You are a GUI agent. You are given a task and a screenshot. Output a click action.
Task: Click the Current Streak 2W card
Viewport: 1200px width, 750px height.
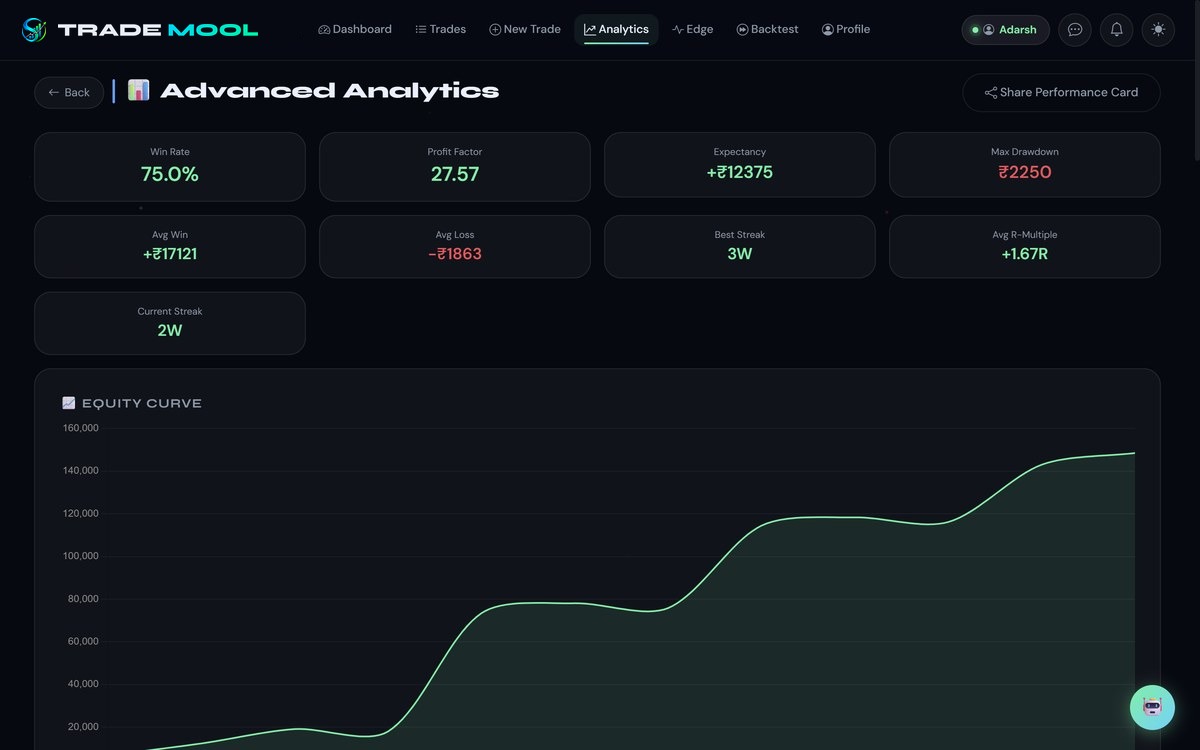point(170,323)
